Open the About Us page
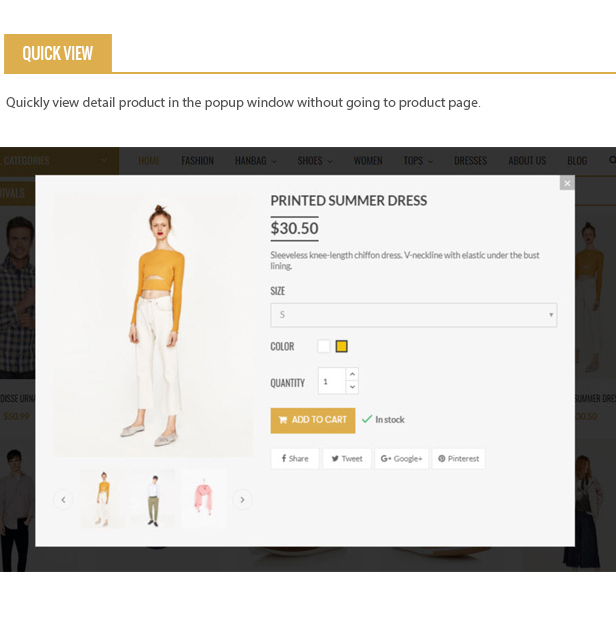The width and height of the screenshot is (616, 638). [x=527, y=161]
